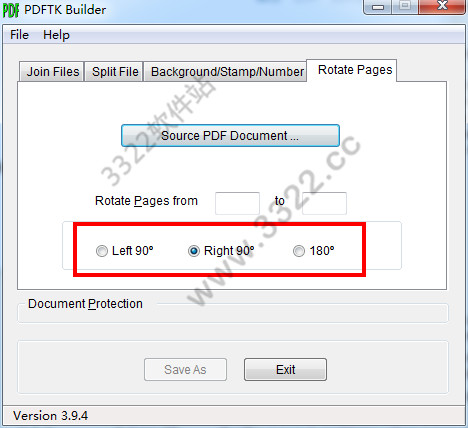Click the Document Protection group label
This screenshot has height=428, width=468.
click(85, 304)
